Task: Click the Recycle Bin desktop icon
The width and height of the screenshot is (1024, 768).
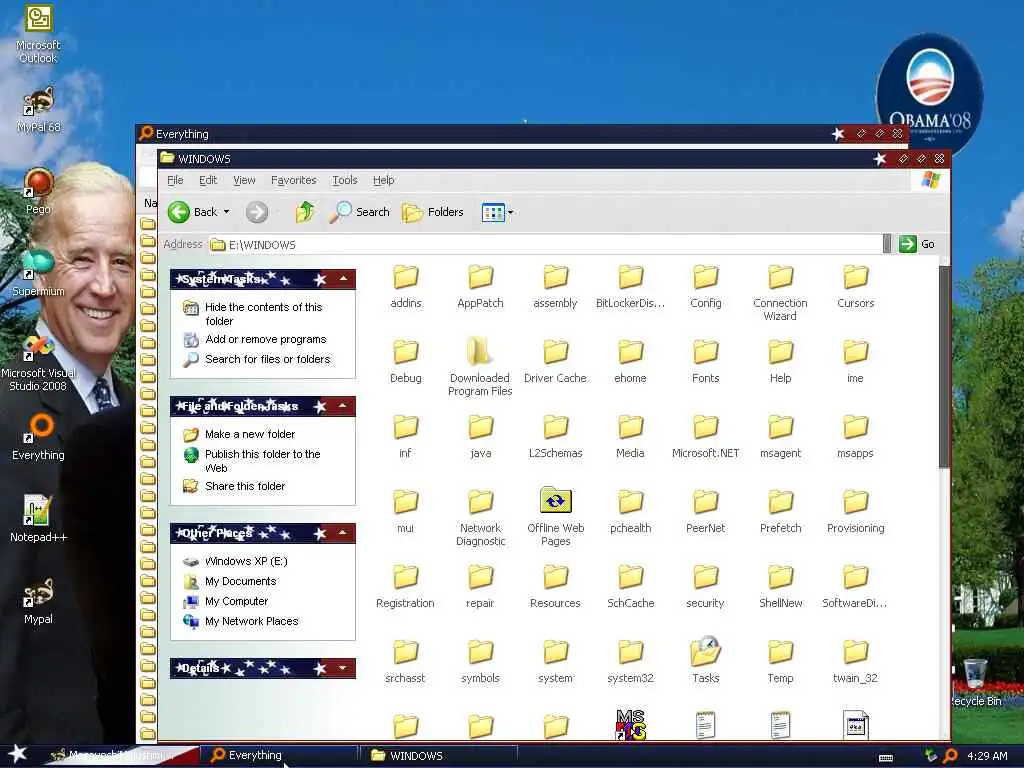Action: (976, 682)
